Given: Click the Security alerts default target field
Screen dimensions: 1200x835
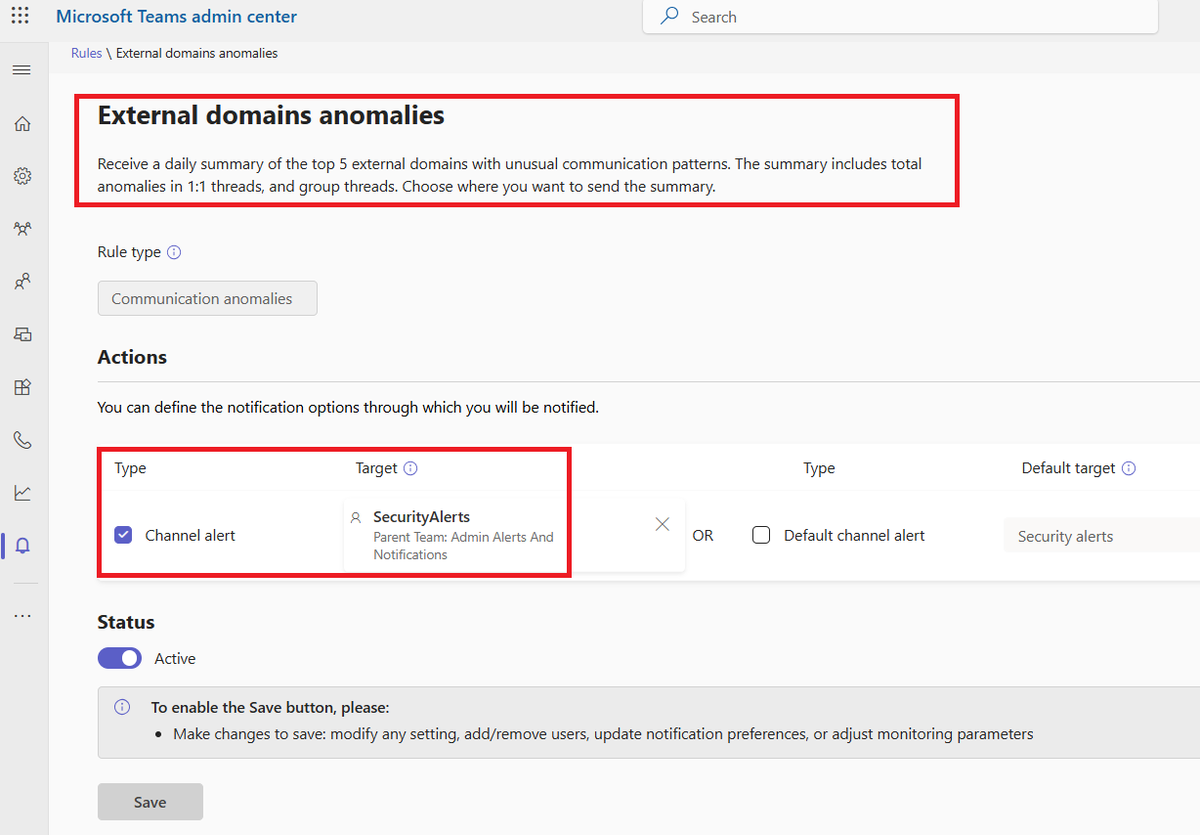Looking at the screenshot, I should click(1102, 536).
